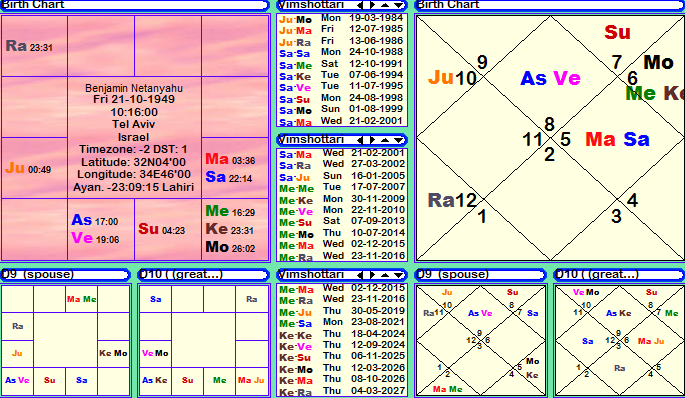Select the Sa-Su 24-08-1998 dasha row
This screenshot has width=685, height=398.
pyautogui.click(x=342, y=99)
